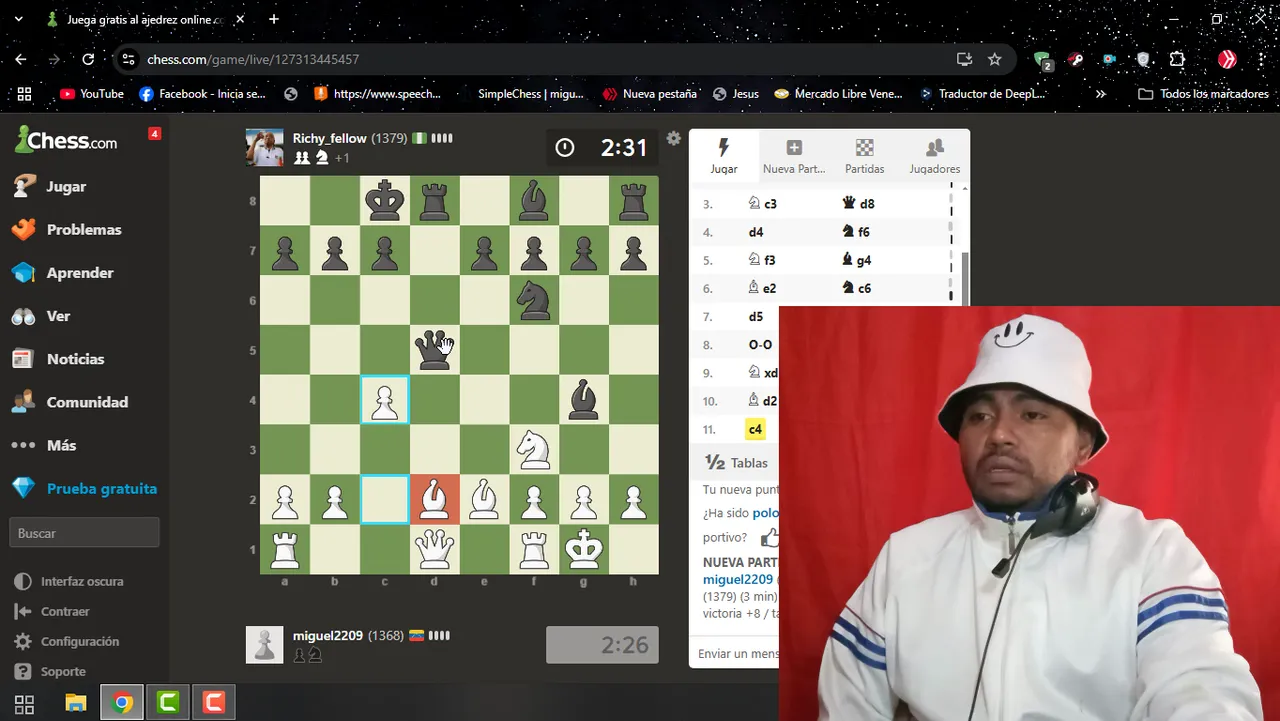Click the black queen on d5
This screenshot has width=1280, height=721.
pyautogui.click(x=434, y=350)
